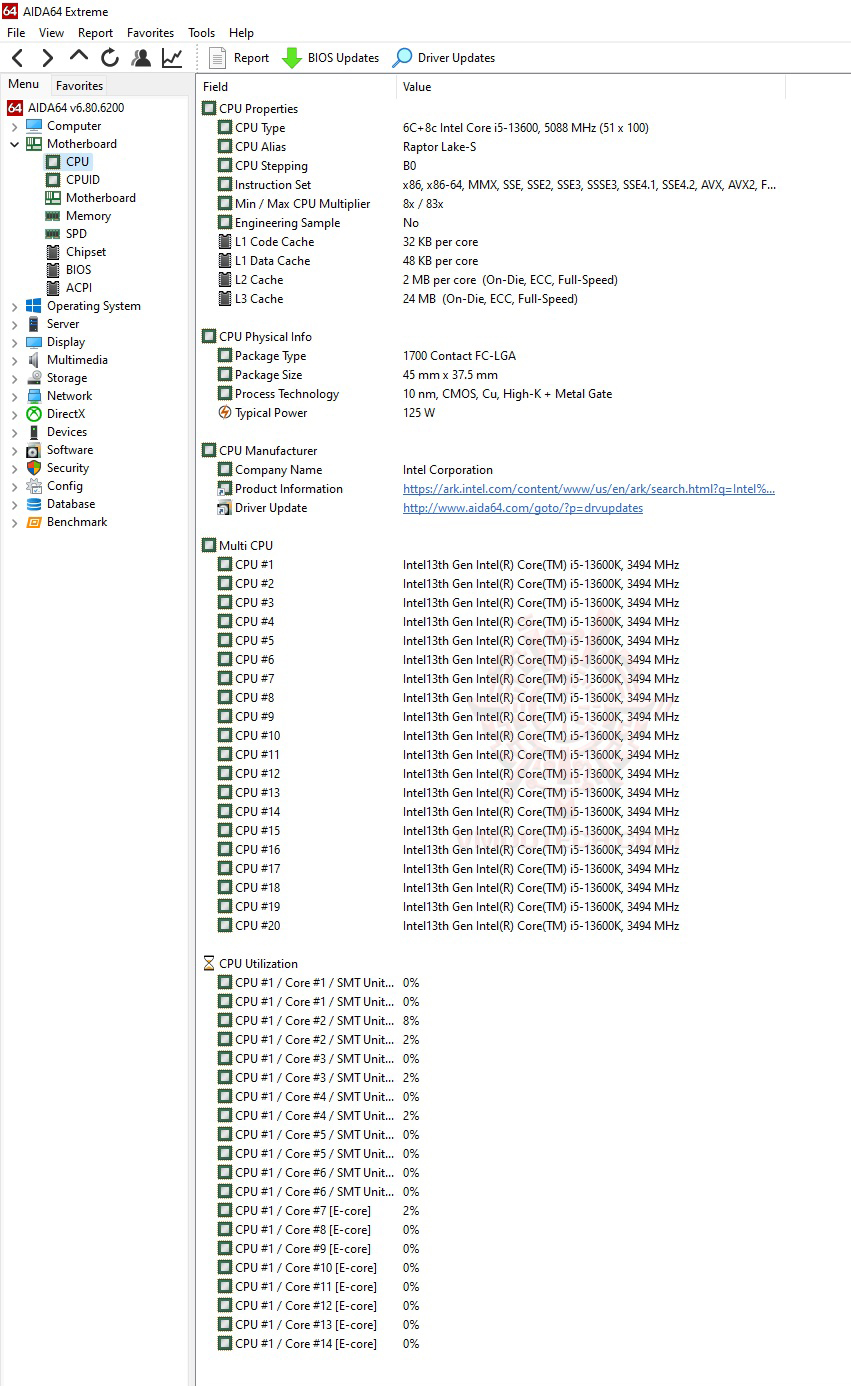Image resolution: width=851 pixels, height=1386 pixels.
Task: Click the Database icon in tree
Action: click(34, 504)
